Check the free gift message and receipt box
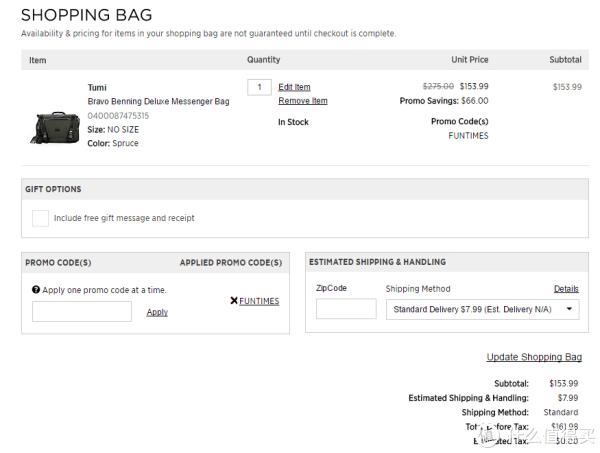Screen dimensions: 600x453 coord(40,218)
